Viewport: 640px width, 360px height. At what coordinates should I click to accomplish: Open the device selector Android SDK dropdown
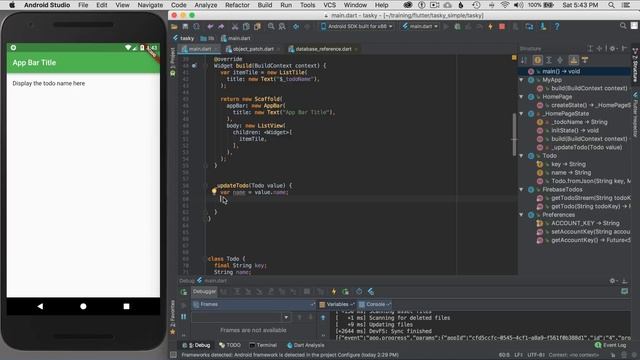pyautogui.click(x=356, y=27)
